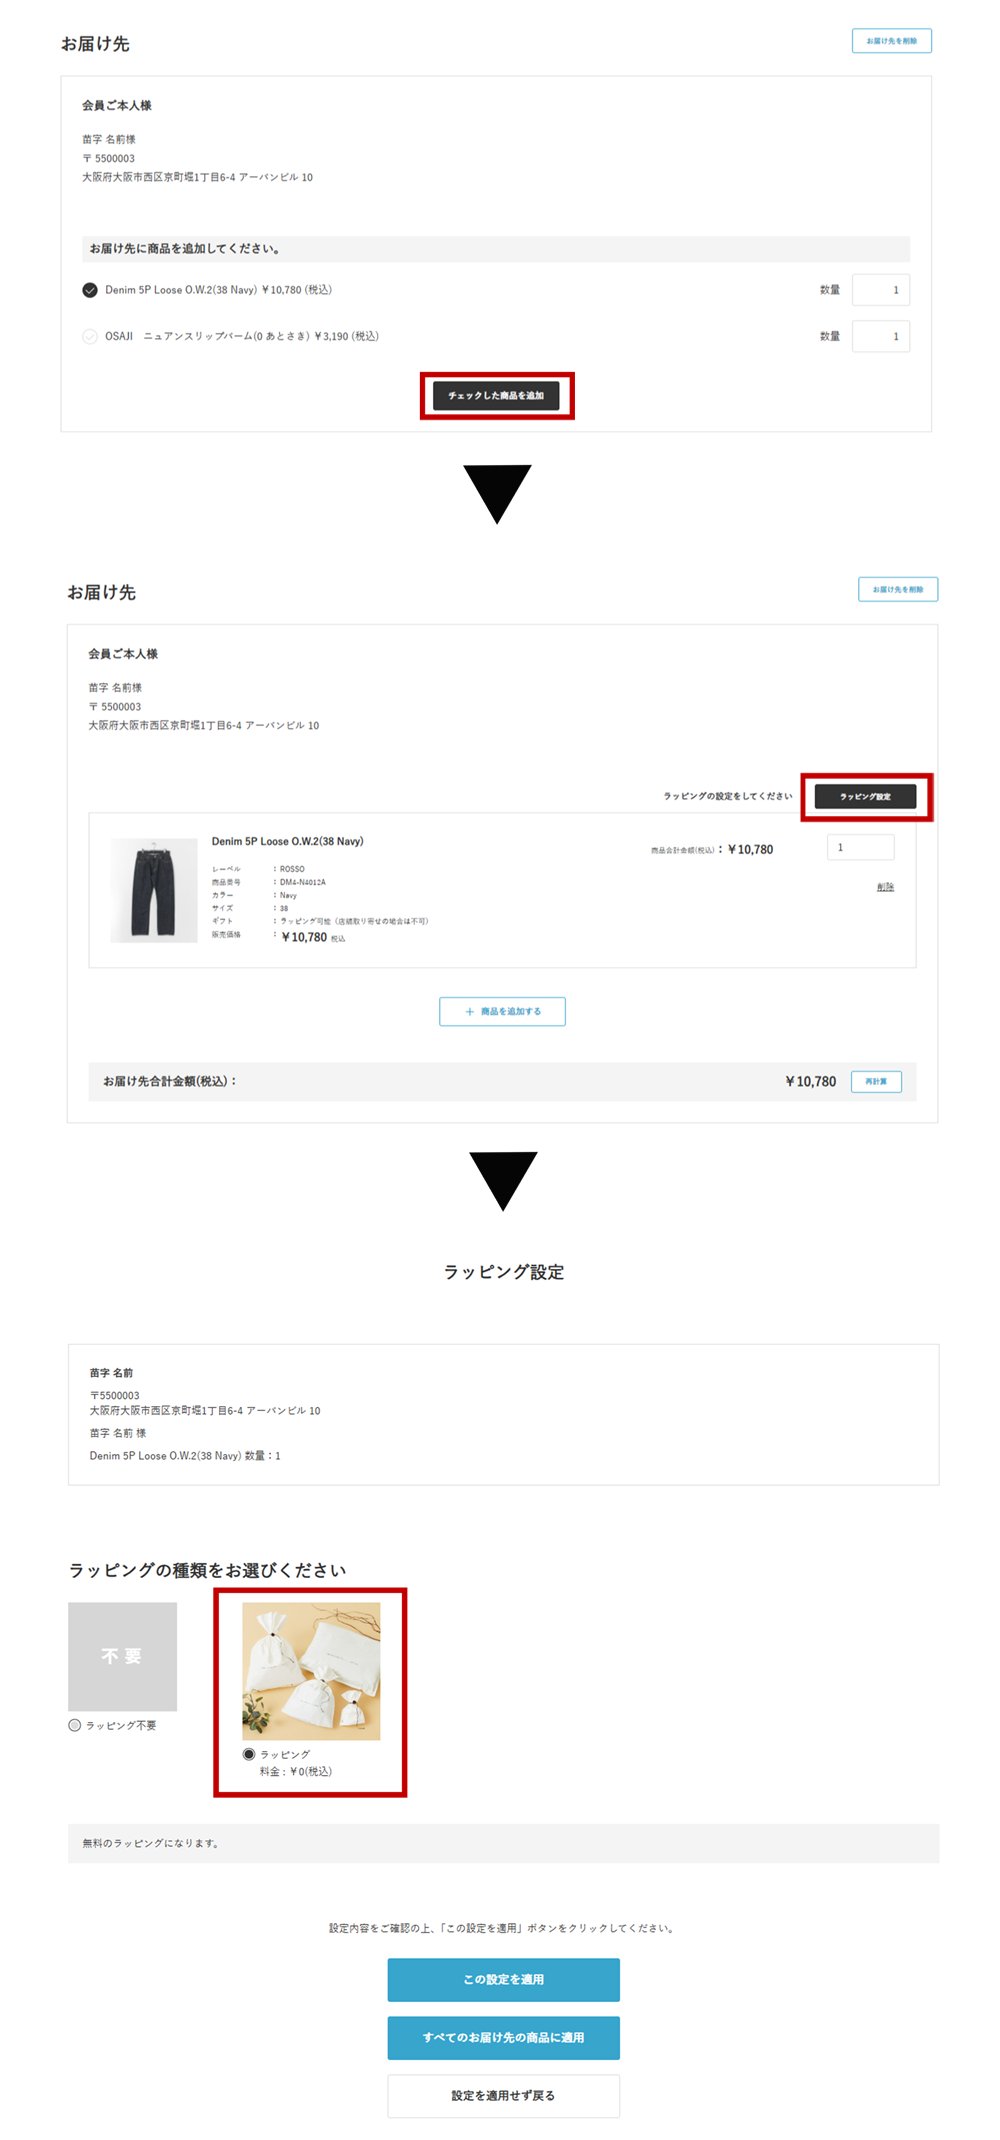This screenshot has width=1000, height=2140.
Task: Click the gift wrapping bags image
Action: [311, 1671]
